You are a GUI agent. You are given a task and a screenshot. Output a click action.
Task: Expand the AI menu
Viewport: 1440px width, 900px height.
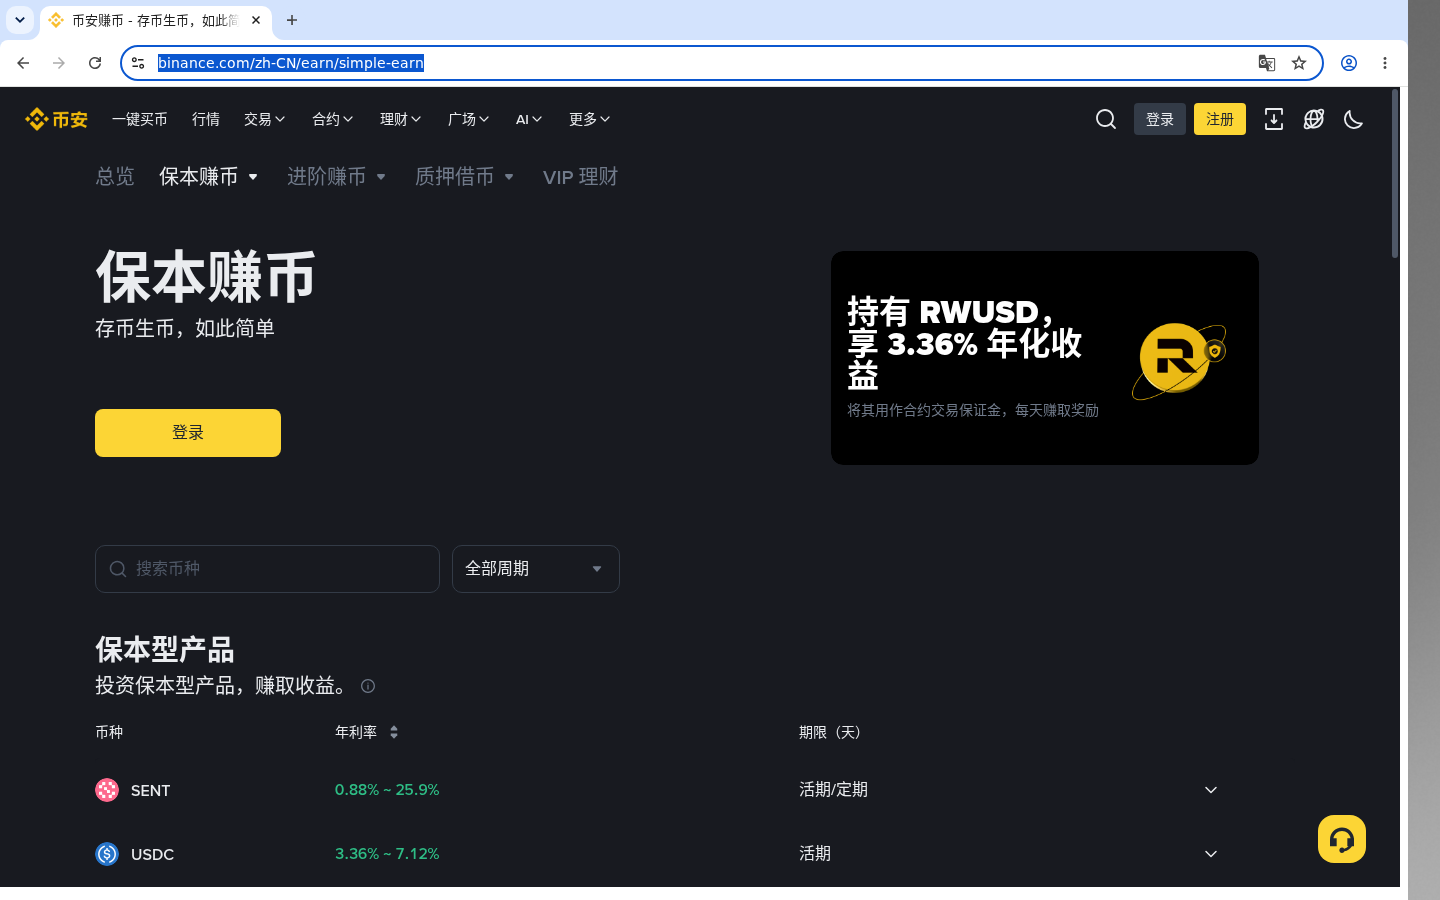[529, 119]
